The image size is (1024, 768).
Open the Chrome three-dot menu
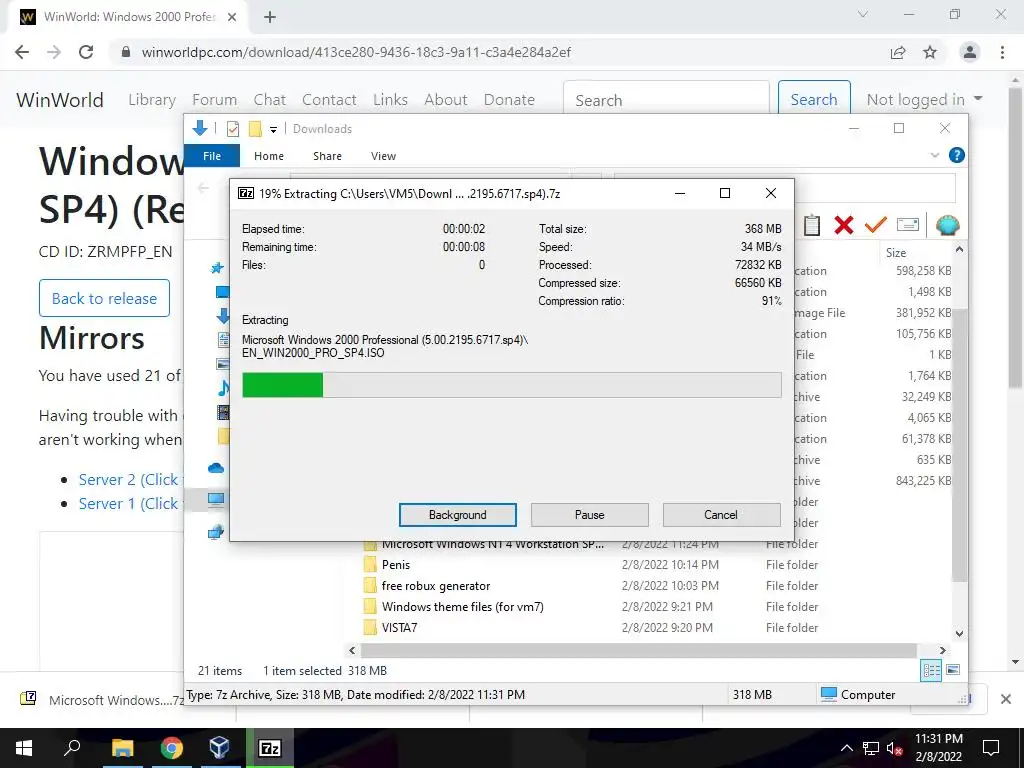point(1002,52)
